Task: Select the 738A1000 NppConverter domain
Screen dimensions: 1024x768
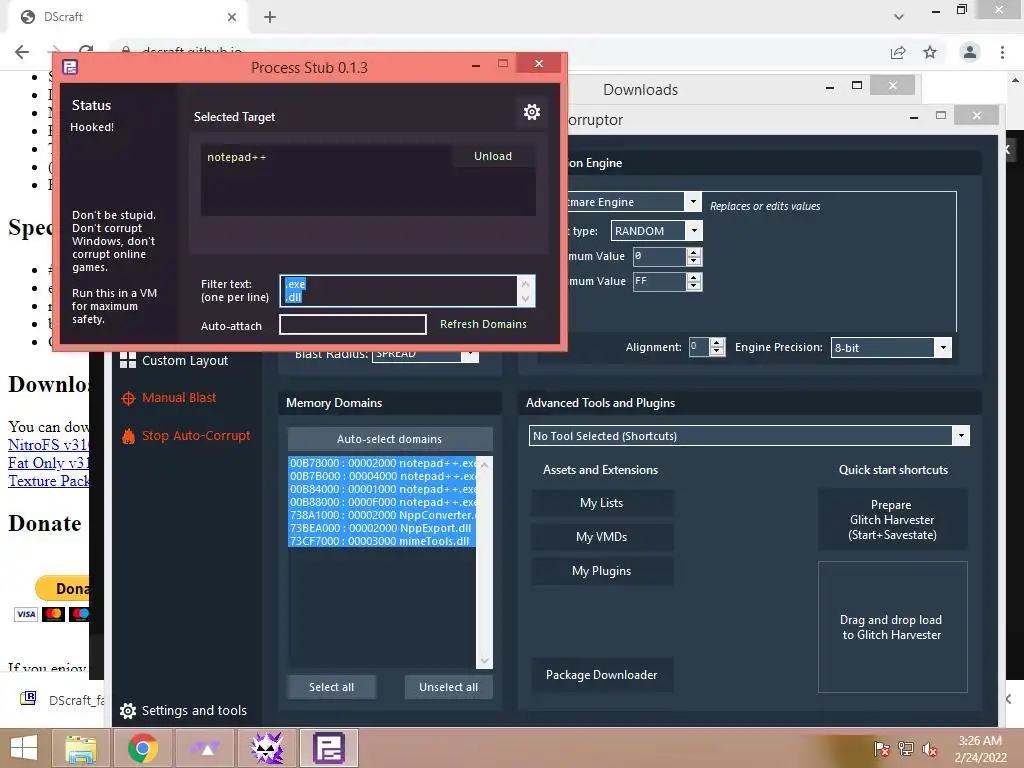Action: (x=382, y=515)
